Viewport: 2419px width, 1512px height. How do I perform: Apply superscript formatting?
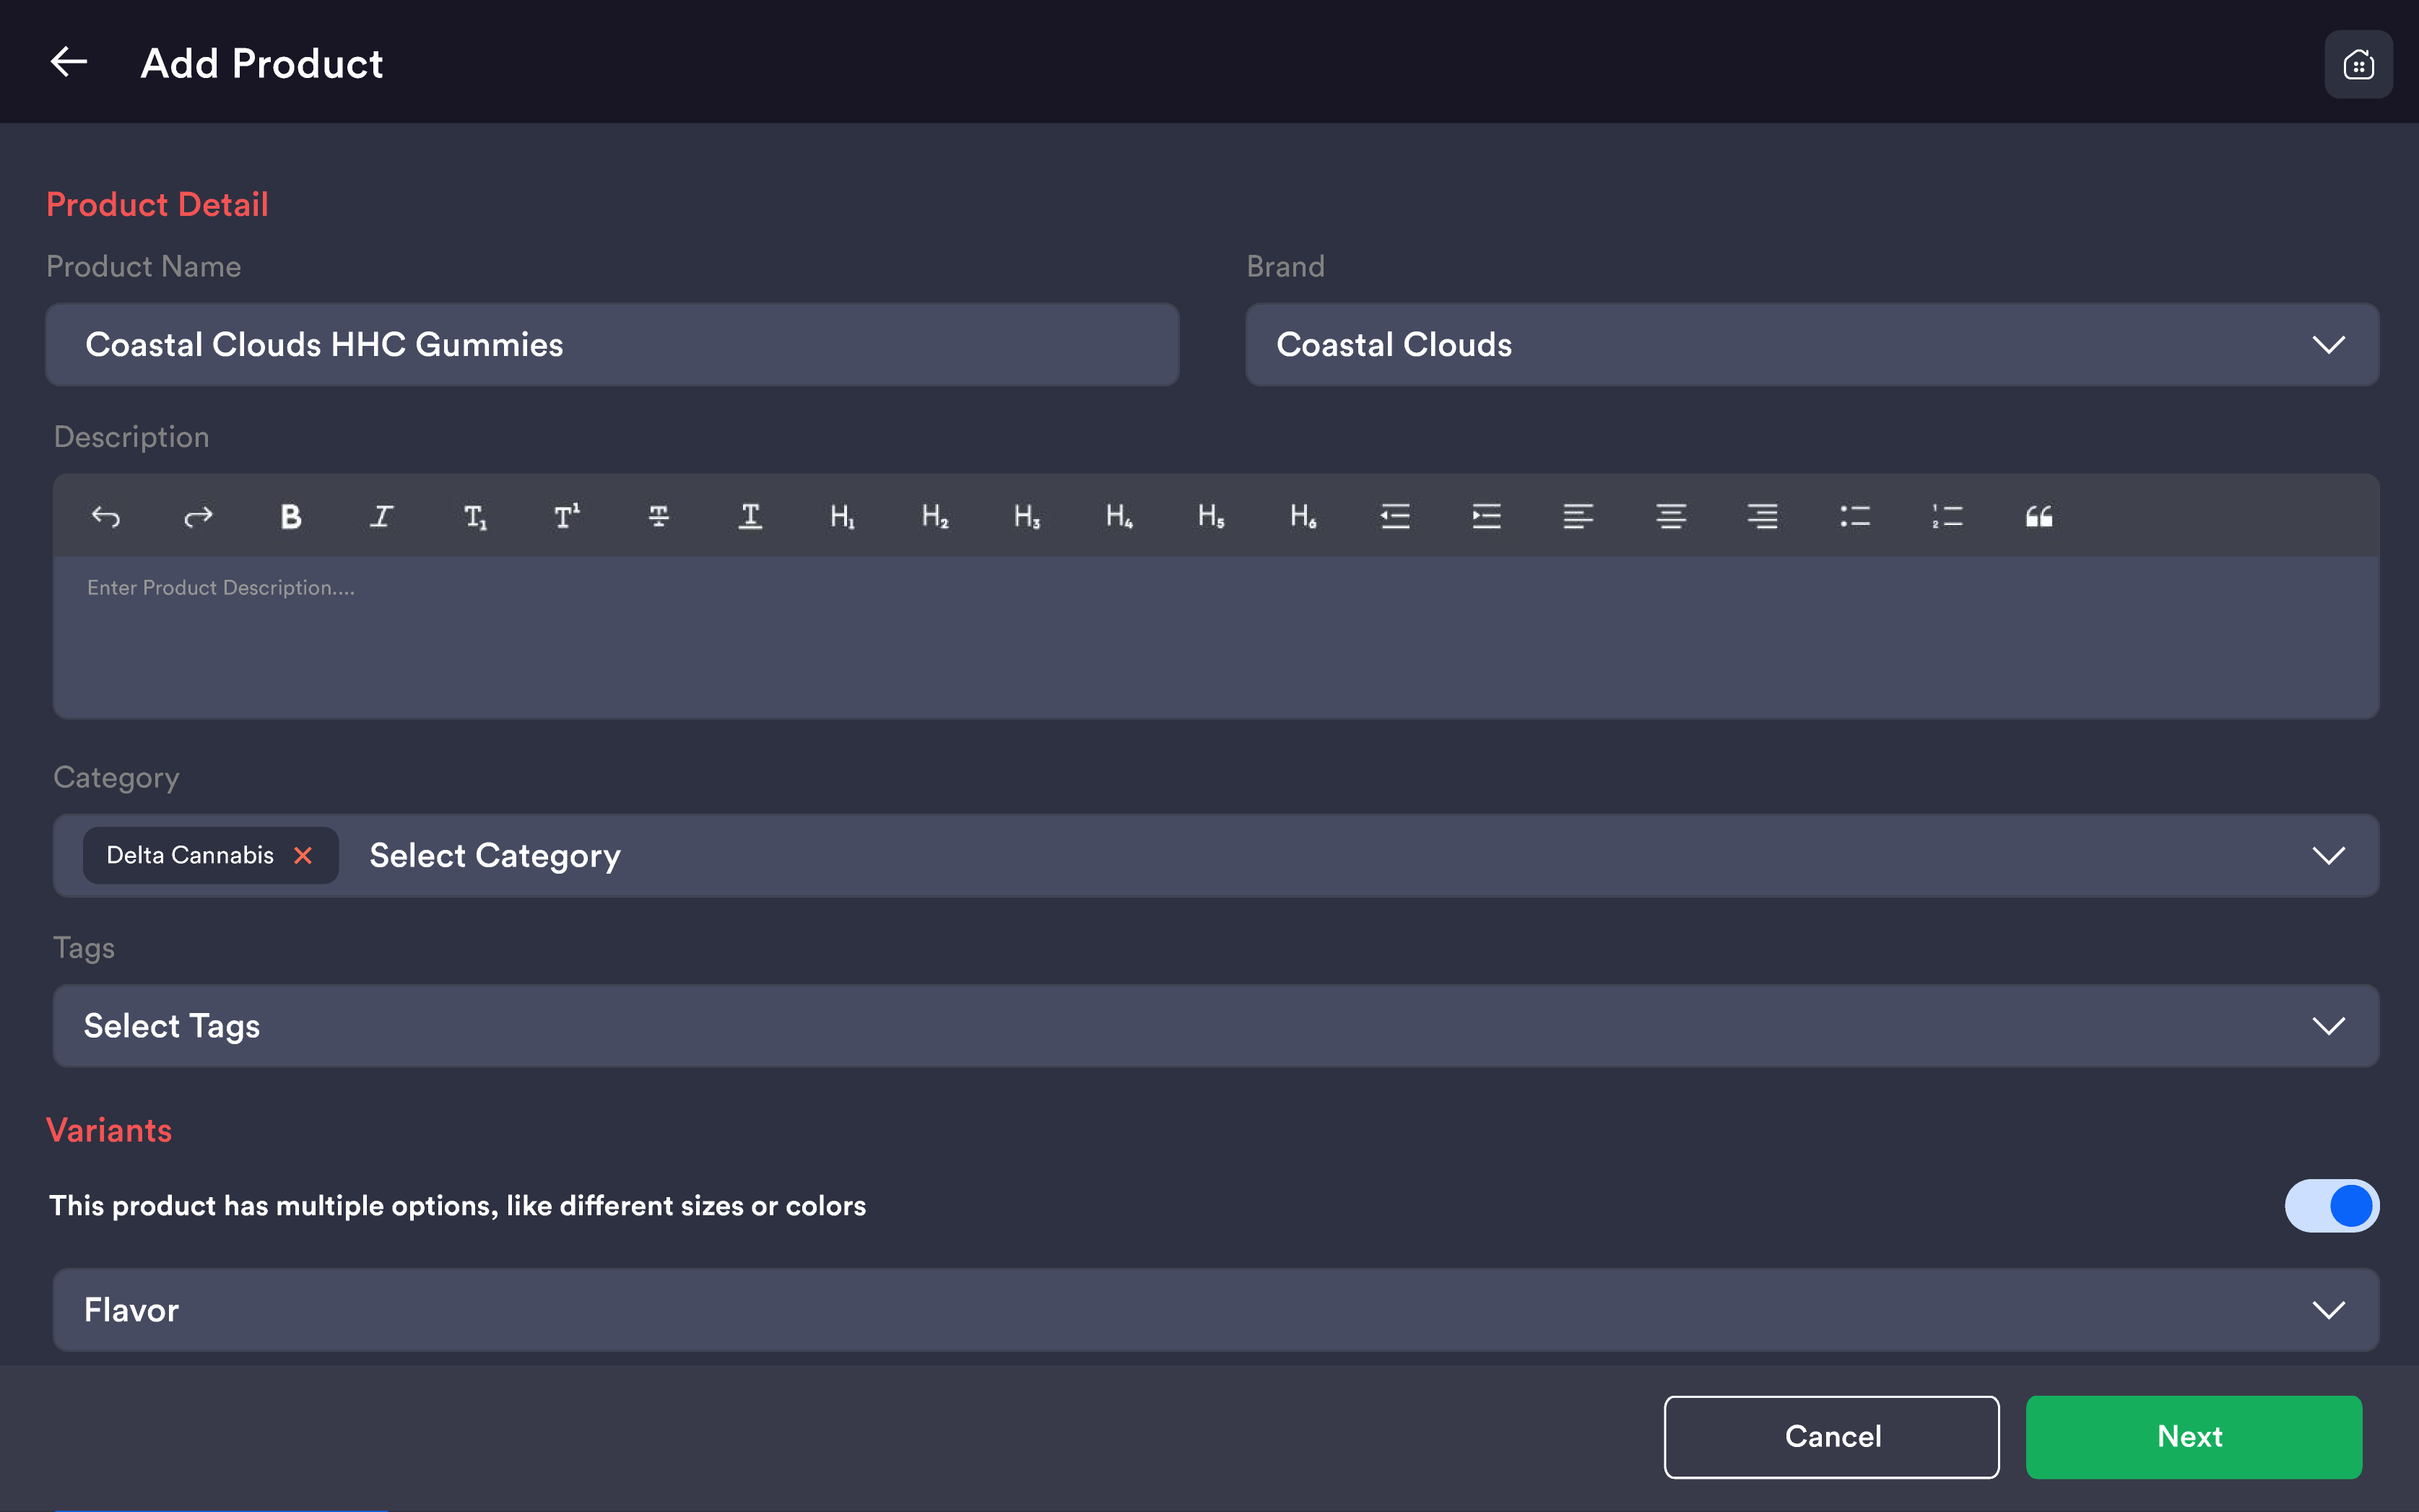pos(566,516)
